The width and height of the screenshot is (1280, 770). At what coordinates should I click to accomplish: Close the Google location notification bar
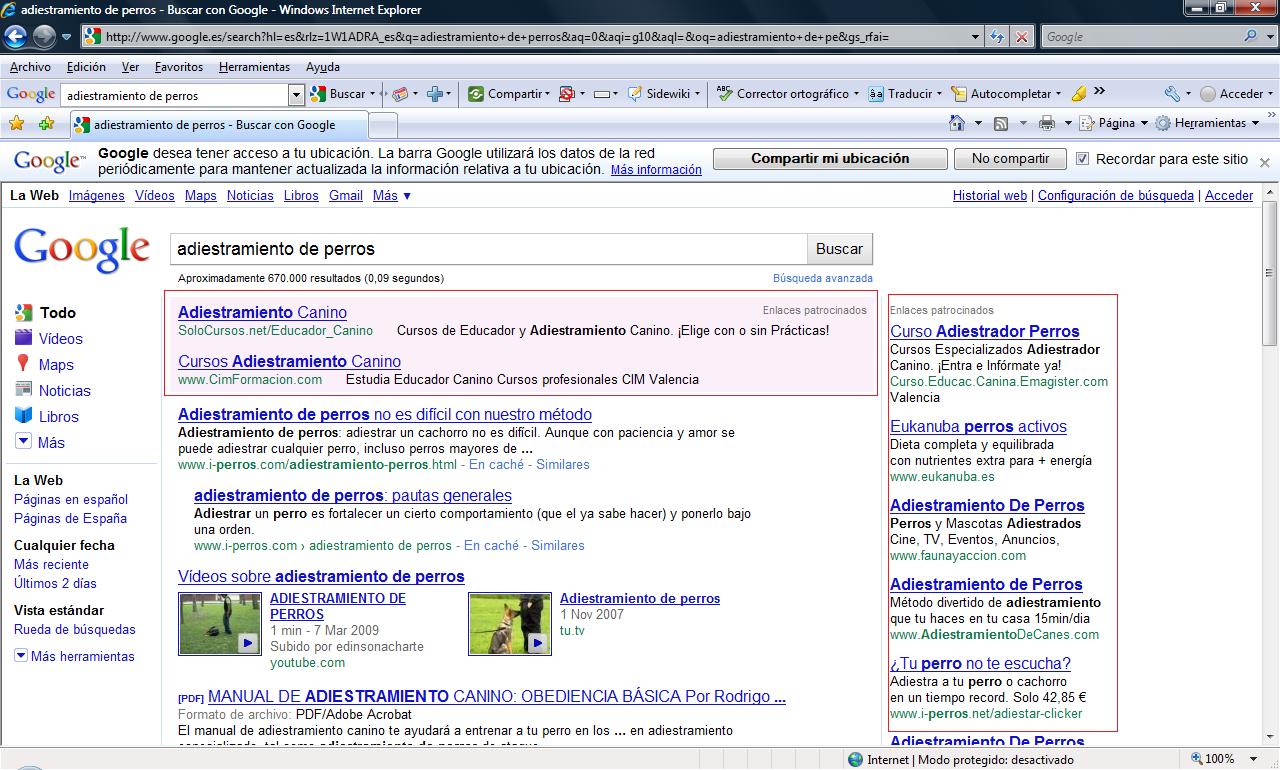click(x=1265, y=162)
